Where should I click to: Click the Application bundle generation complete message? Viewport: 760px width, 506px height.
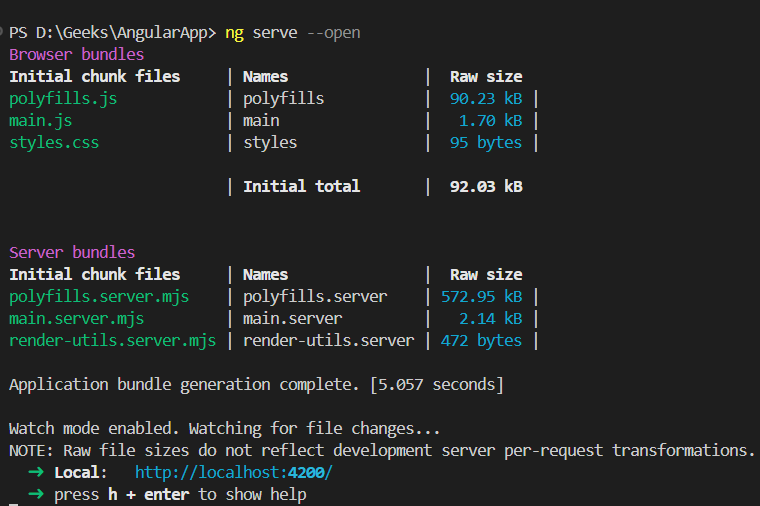[255, 384]
